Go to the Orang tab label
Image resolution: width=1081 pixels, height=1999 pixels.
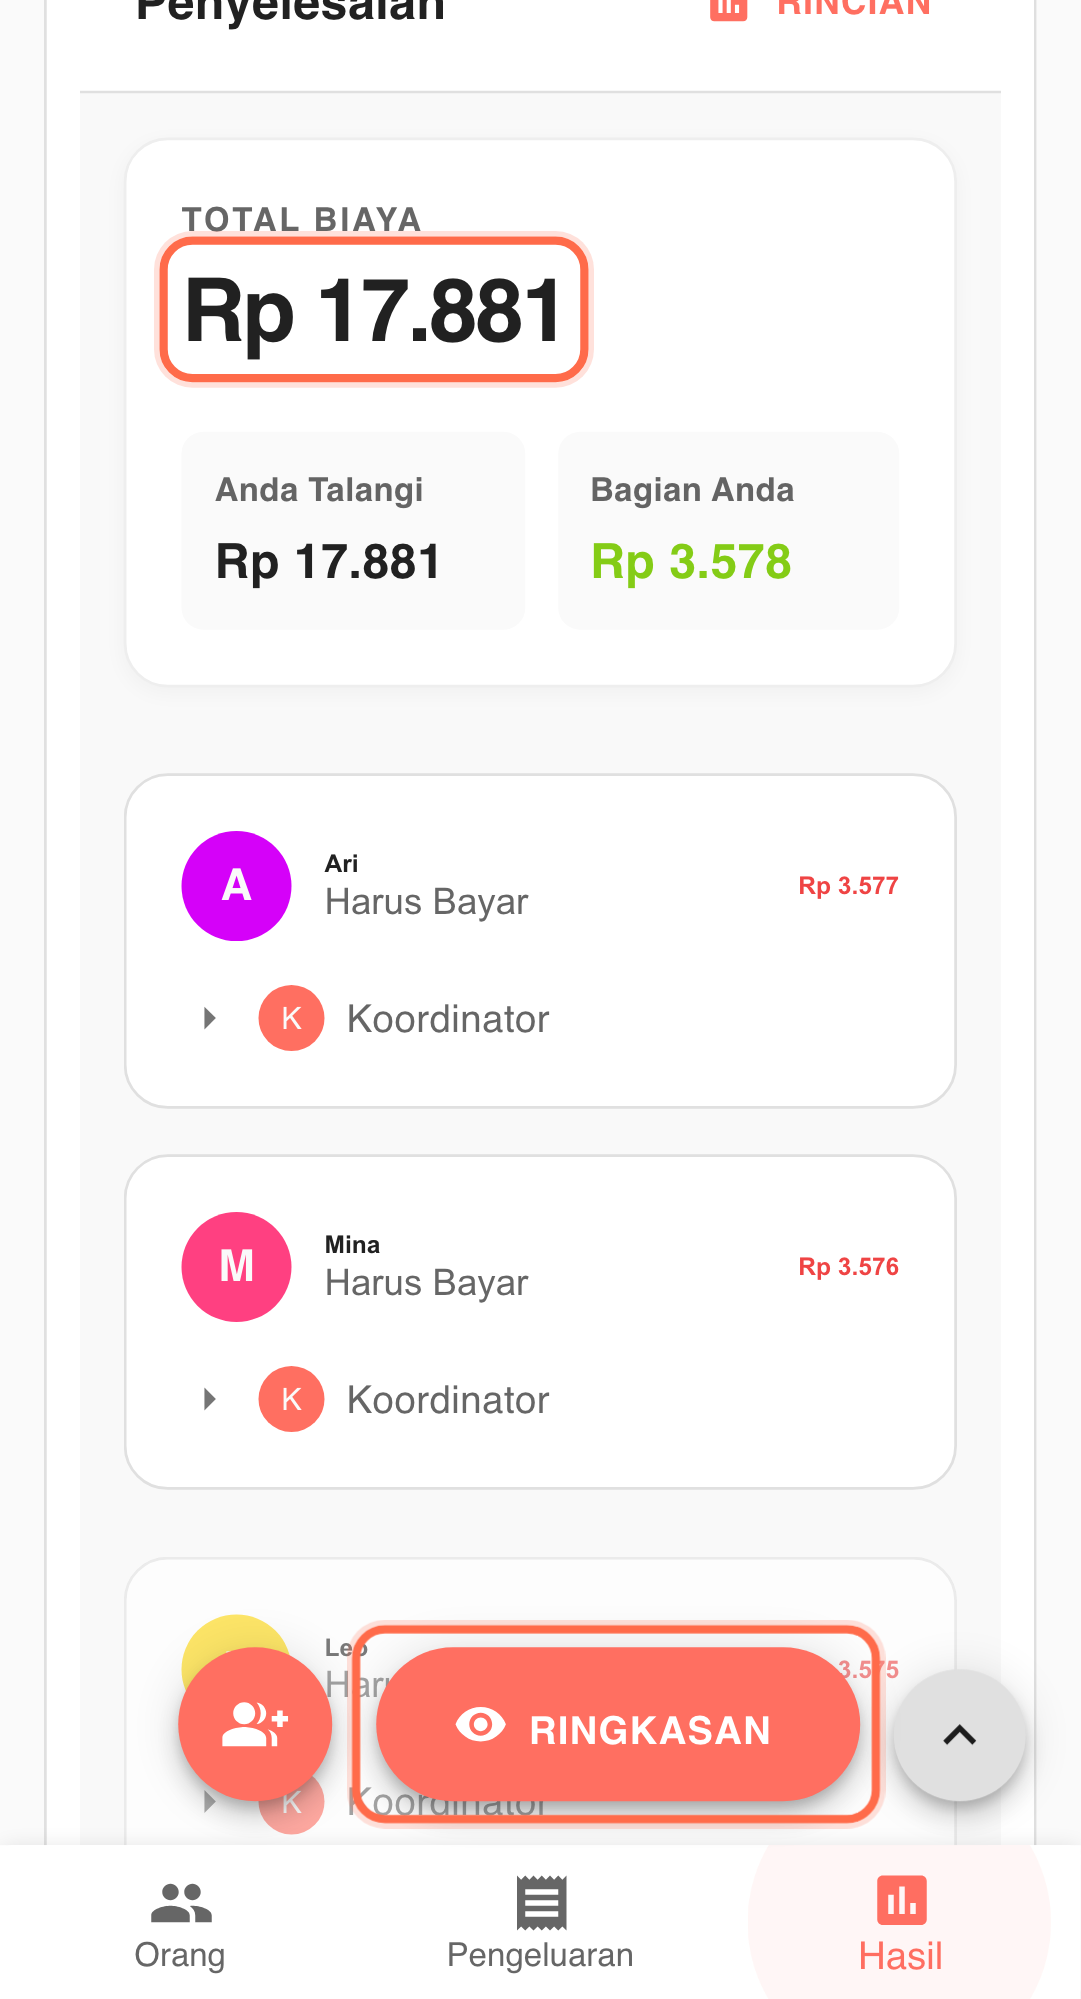click(x=180, y=1955)
